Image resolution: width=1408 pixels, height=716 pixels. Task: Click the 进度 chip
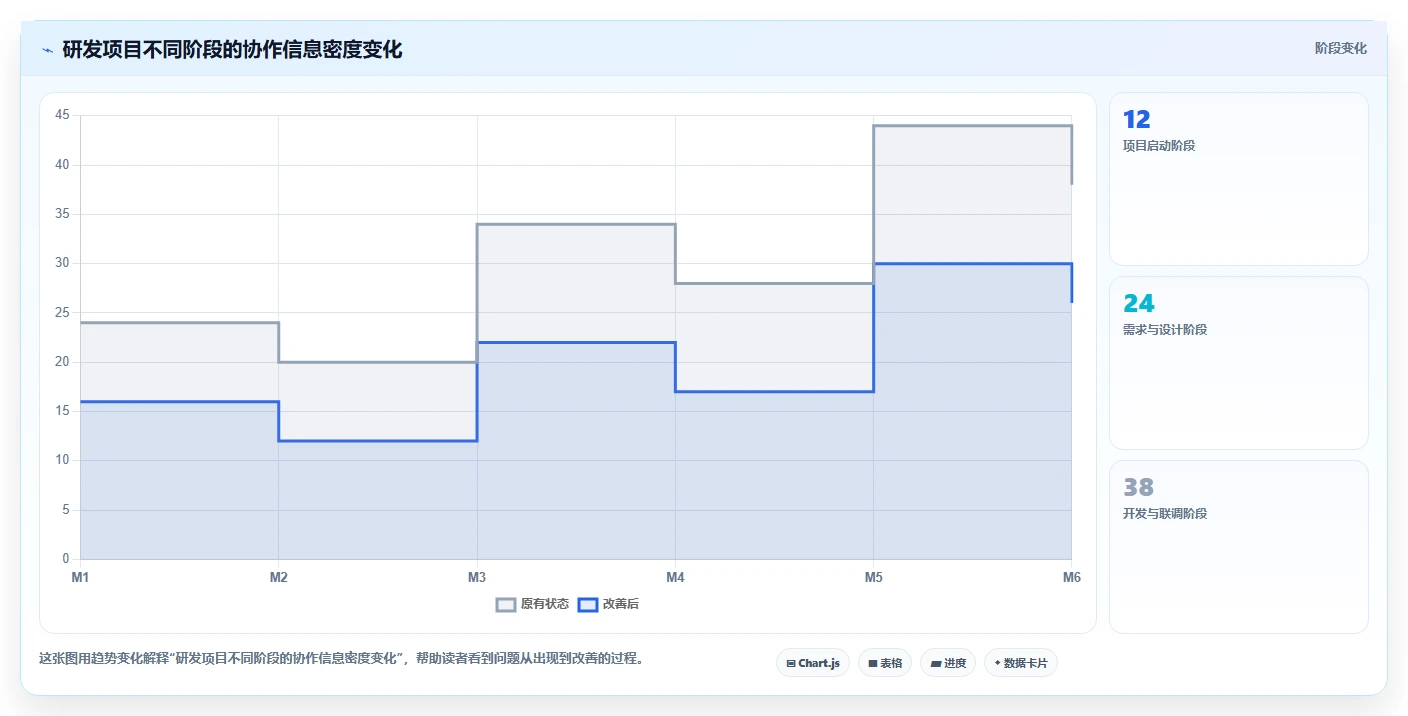point(948,663)
